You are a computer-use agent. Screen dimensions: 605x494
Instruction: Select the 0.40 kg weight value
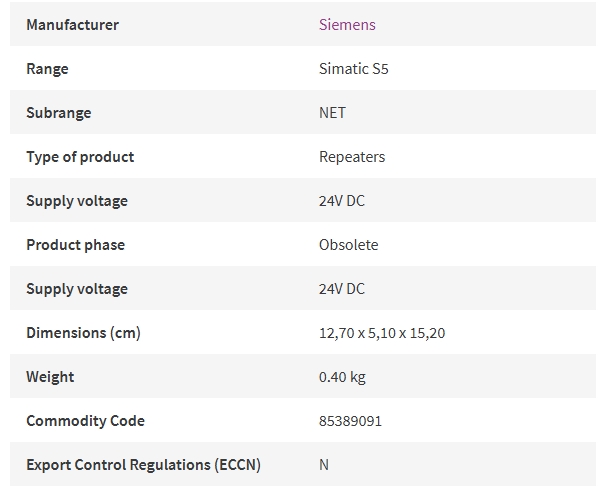pos(342,377)
